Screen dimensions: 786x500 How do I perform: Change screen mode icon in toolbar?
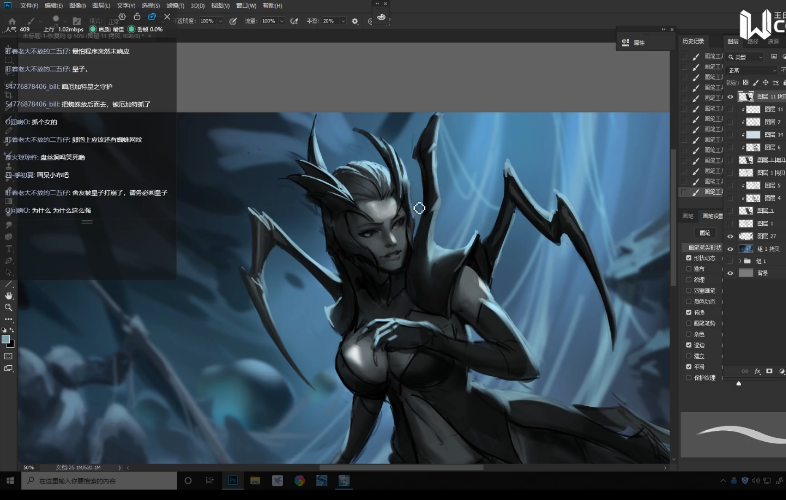pos(9,368)
